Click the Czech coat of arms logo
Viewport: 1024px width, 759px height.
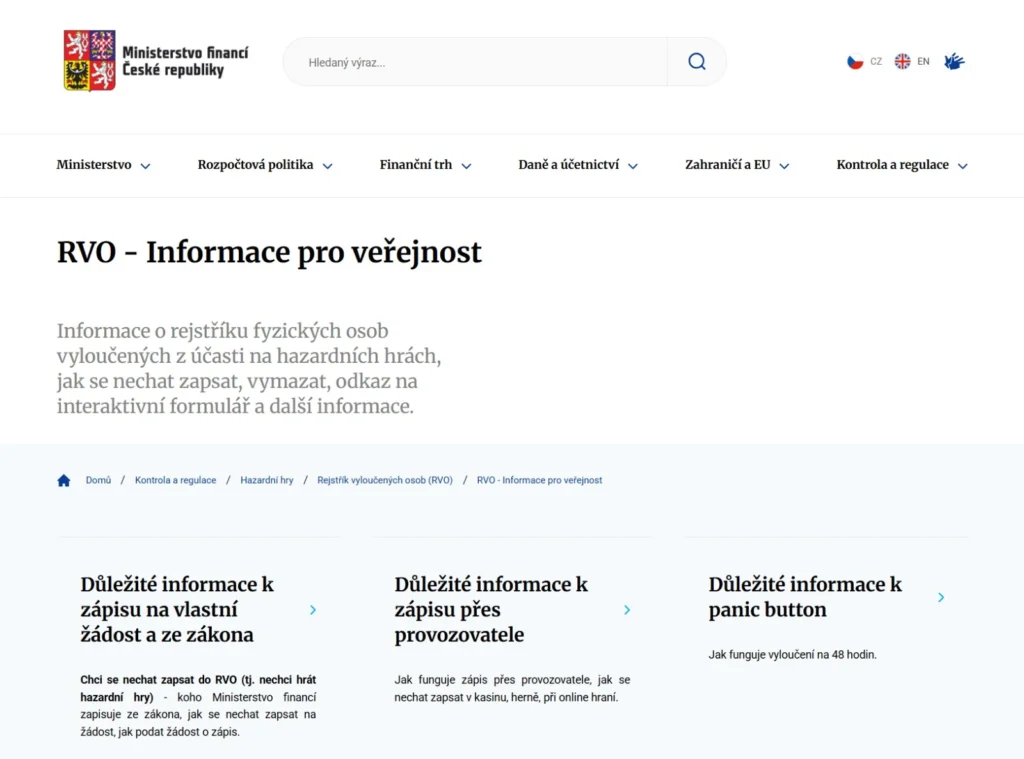point(90,61)
